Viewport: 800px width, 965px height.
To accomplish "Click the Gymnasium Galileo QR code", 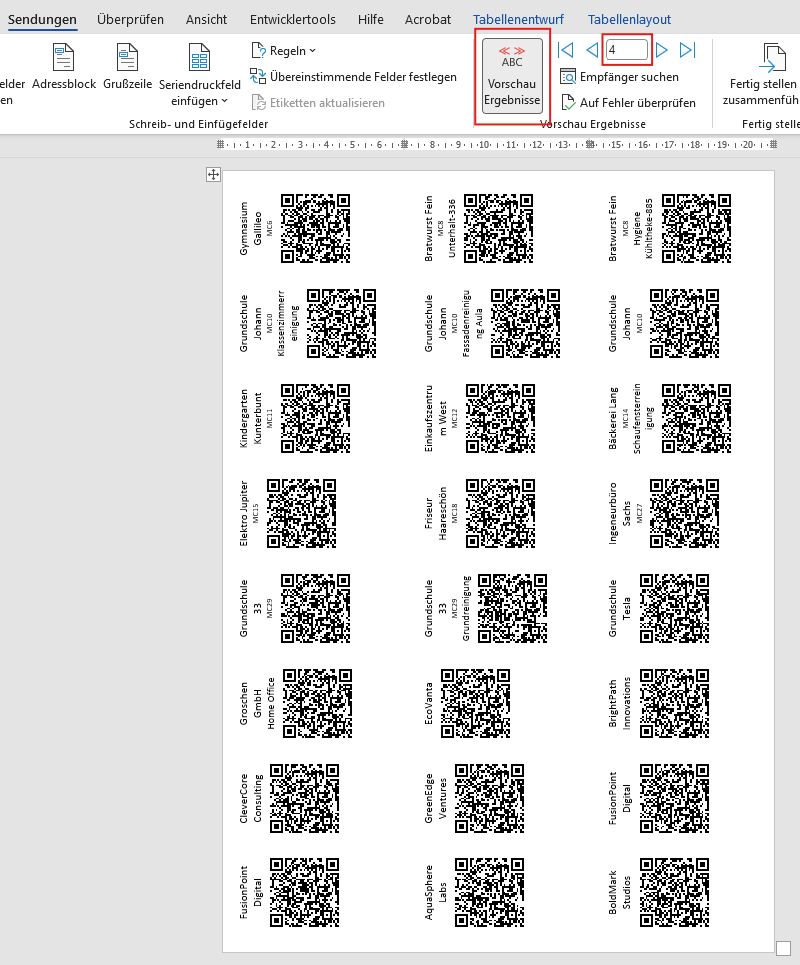I will pos(315,229).
